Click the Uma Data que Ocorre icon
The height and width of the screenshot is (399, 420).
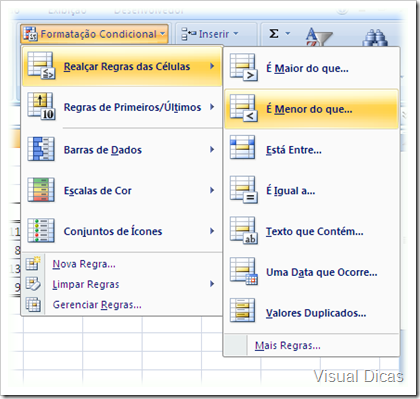pyautogui.click(x=244, y=271)
